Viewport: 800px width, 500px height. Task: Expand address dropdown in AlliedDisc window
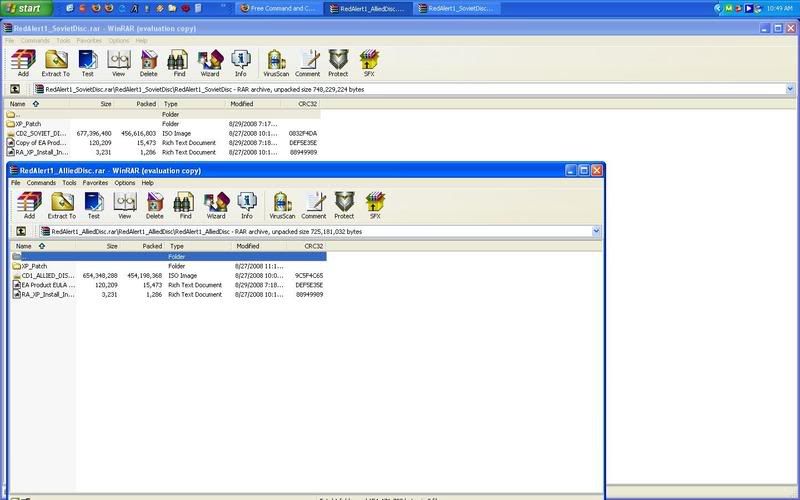point(596,231)
